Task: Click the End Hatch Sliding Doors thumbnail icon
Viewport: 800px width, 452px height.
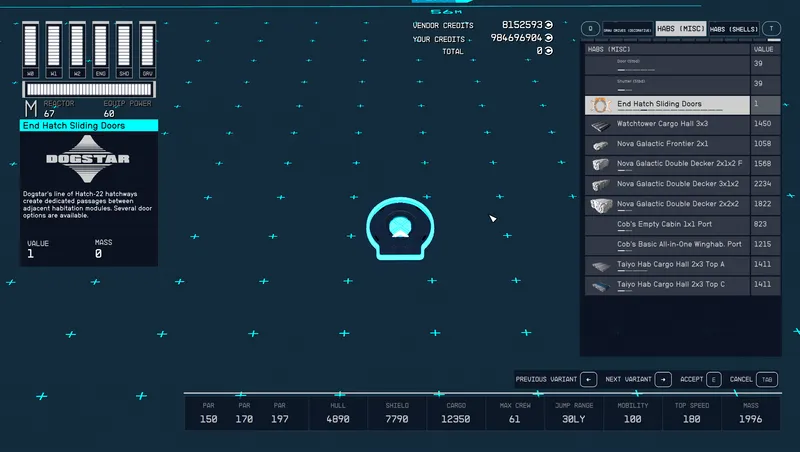Action: 600,105
